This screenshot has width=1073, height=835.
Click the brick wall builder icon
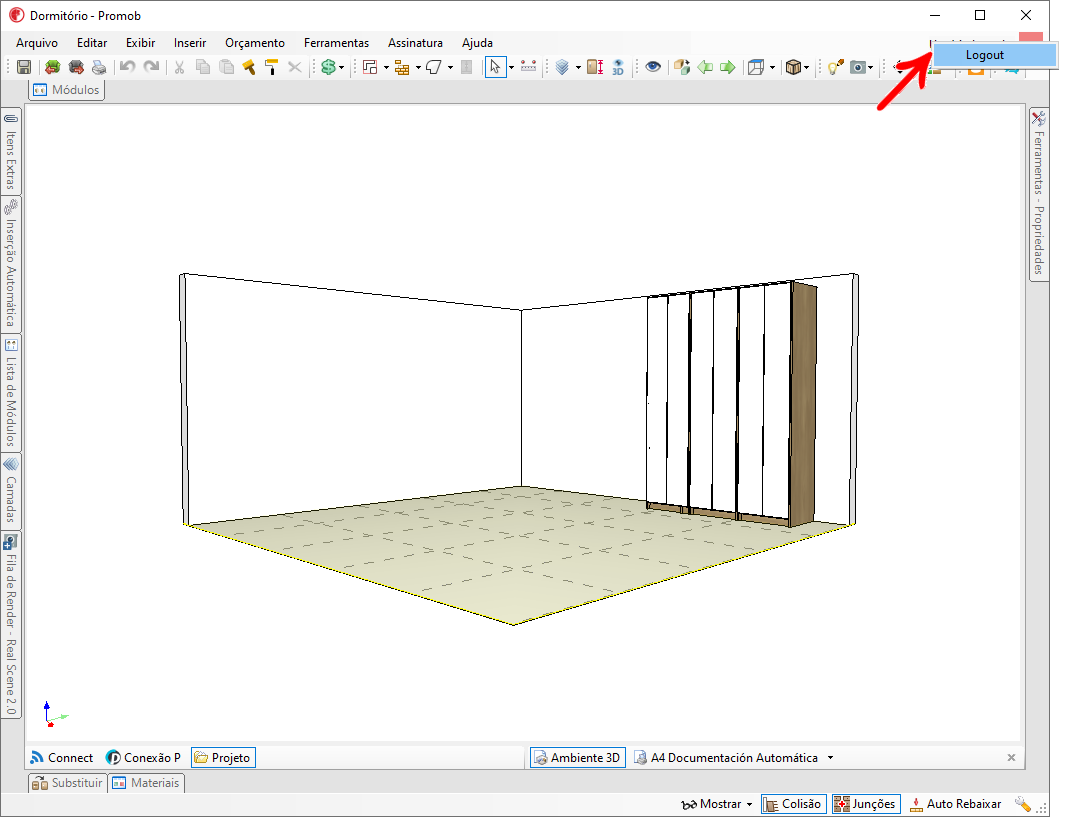coord(402,67)
